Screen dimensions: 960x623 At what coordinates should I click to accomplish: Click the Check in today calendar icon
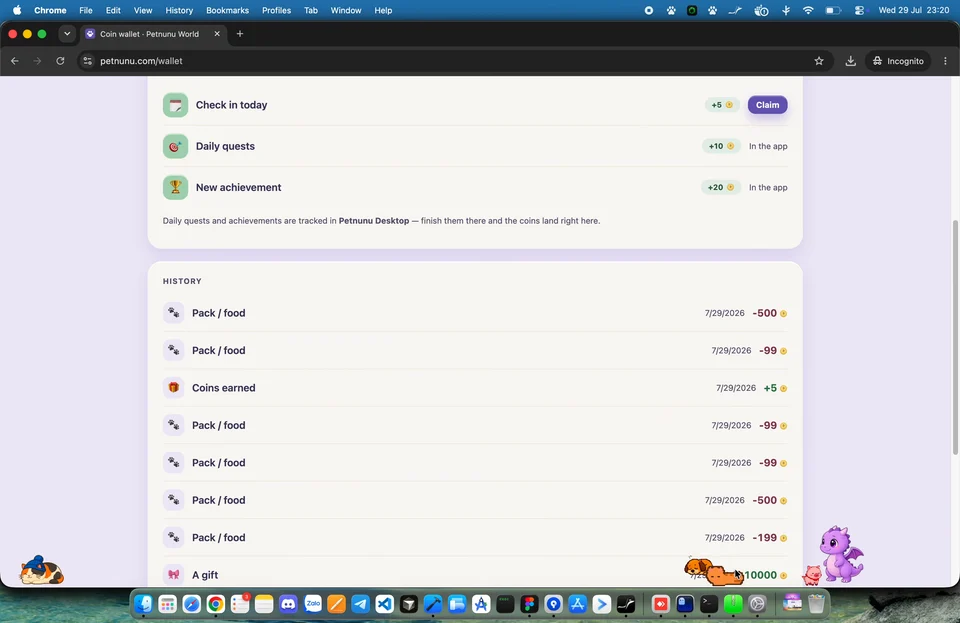click(x=175, y=105)
